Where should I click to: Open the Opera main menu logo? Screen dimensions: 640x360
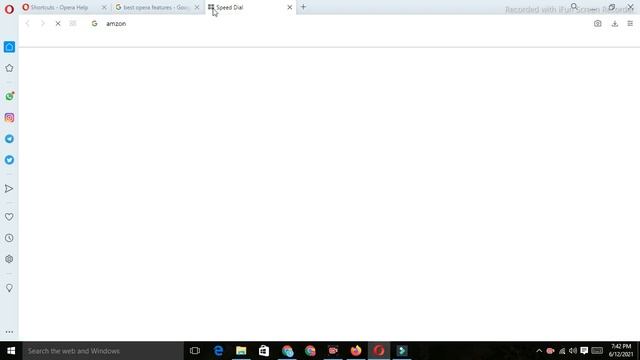click(9, 9)
